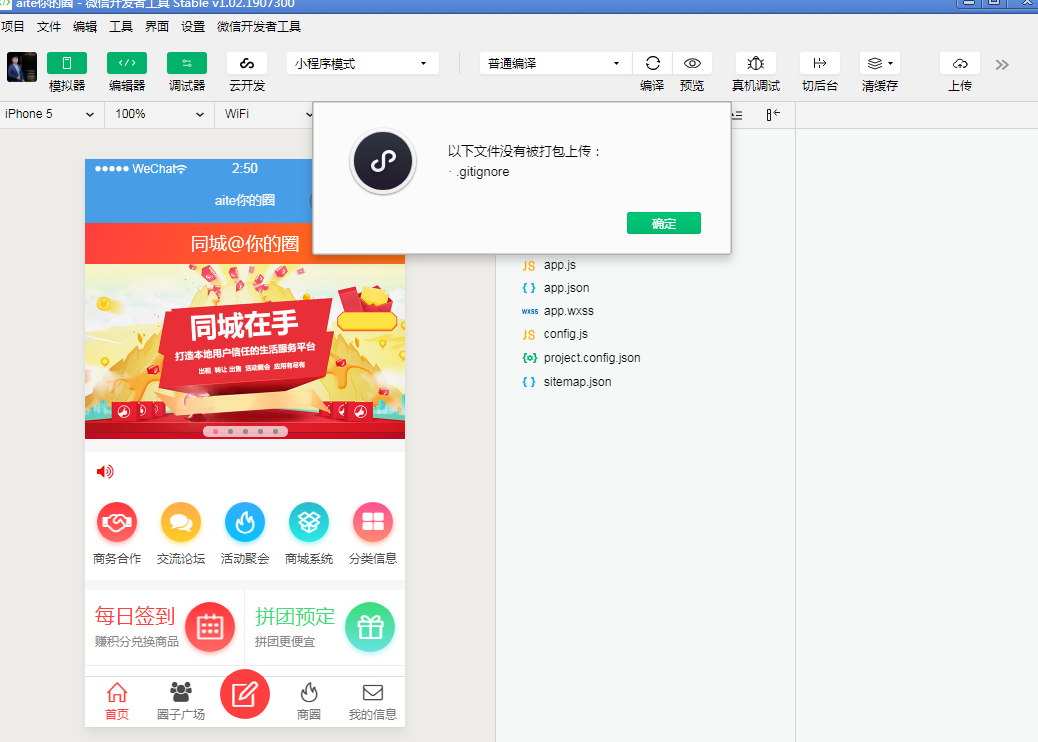Open the 工具 menu
1038x742 pixels.
120,27
